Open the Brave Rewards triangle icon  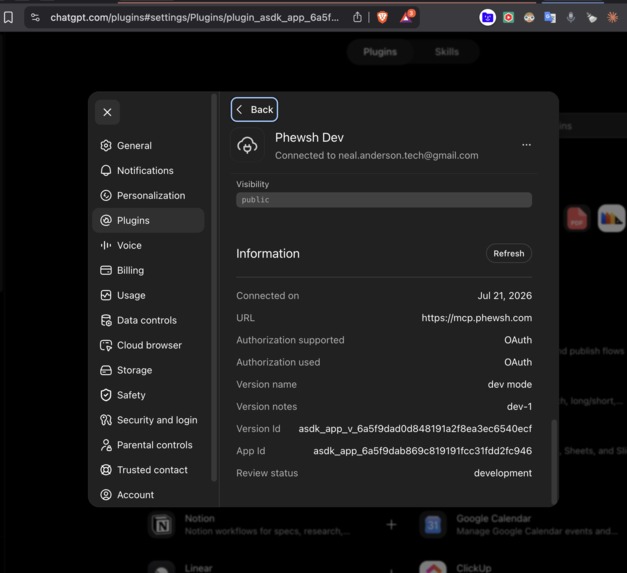tap(407, 17)
